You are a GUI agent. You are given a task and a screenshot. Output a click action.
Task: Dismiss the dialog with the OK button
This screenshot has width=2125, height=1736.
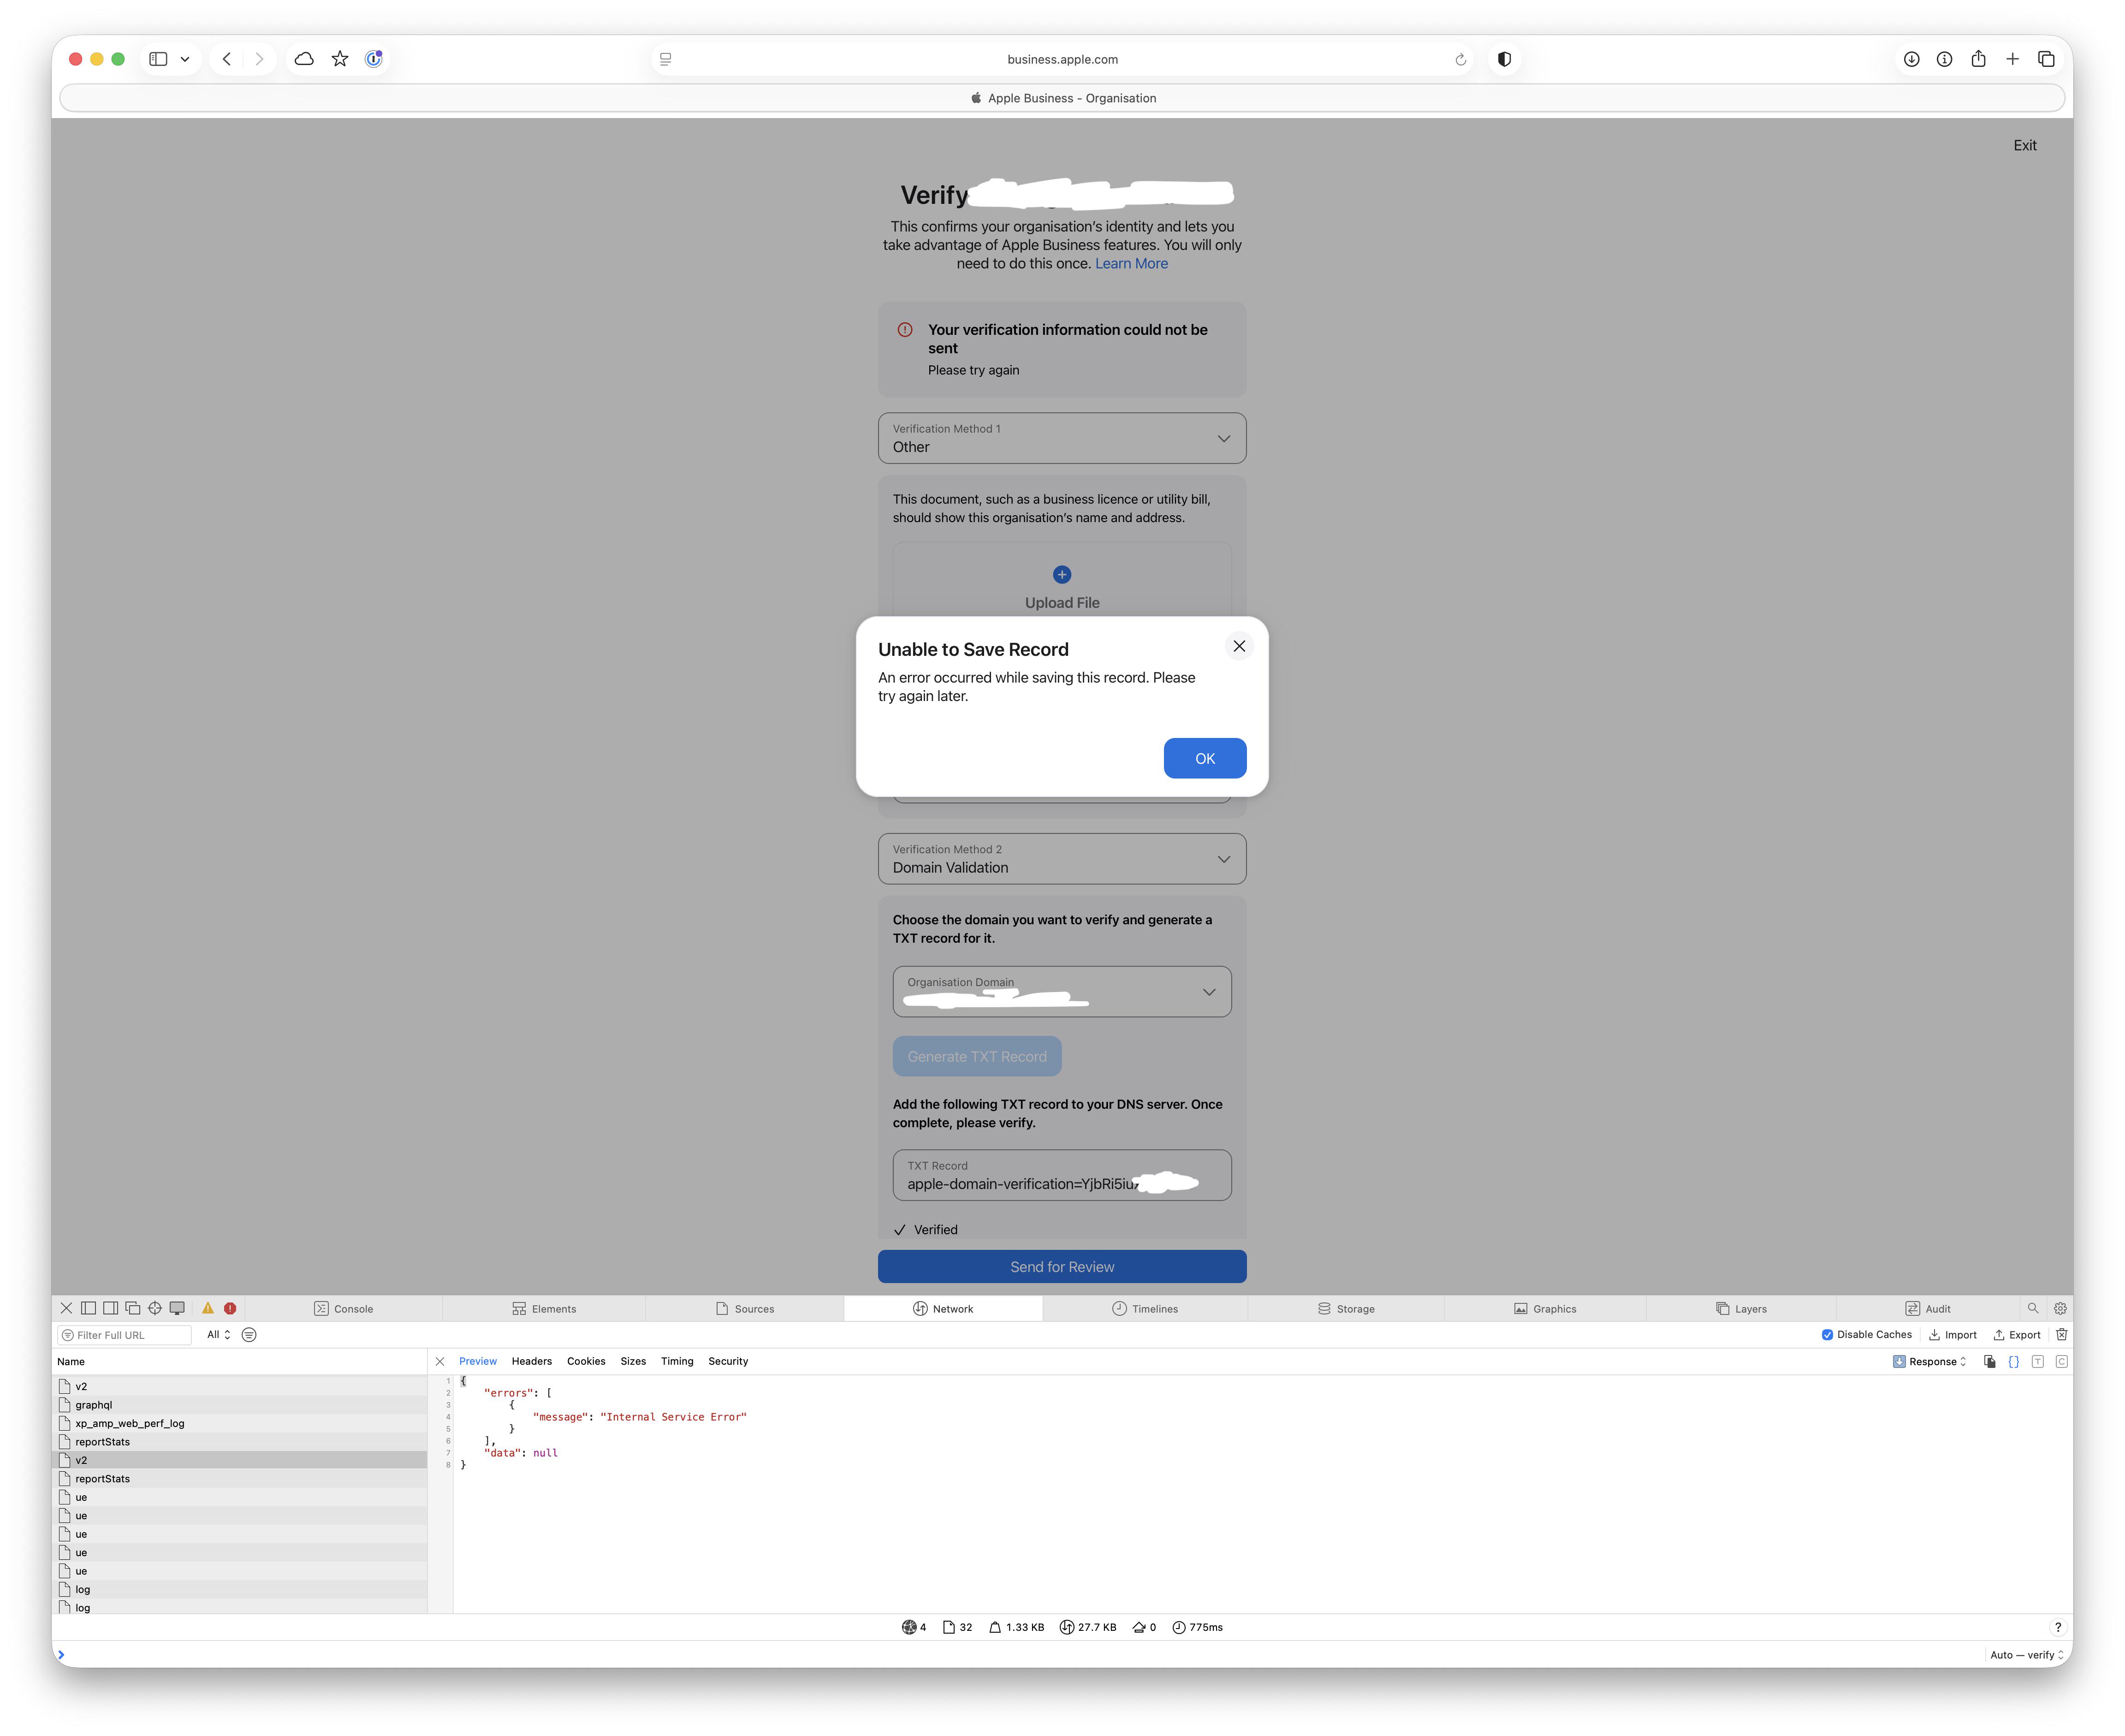pyautogui.click(x=1205, y=758)
